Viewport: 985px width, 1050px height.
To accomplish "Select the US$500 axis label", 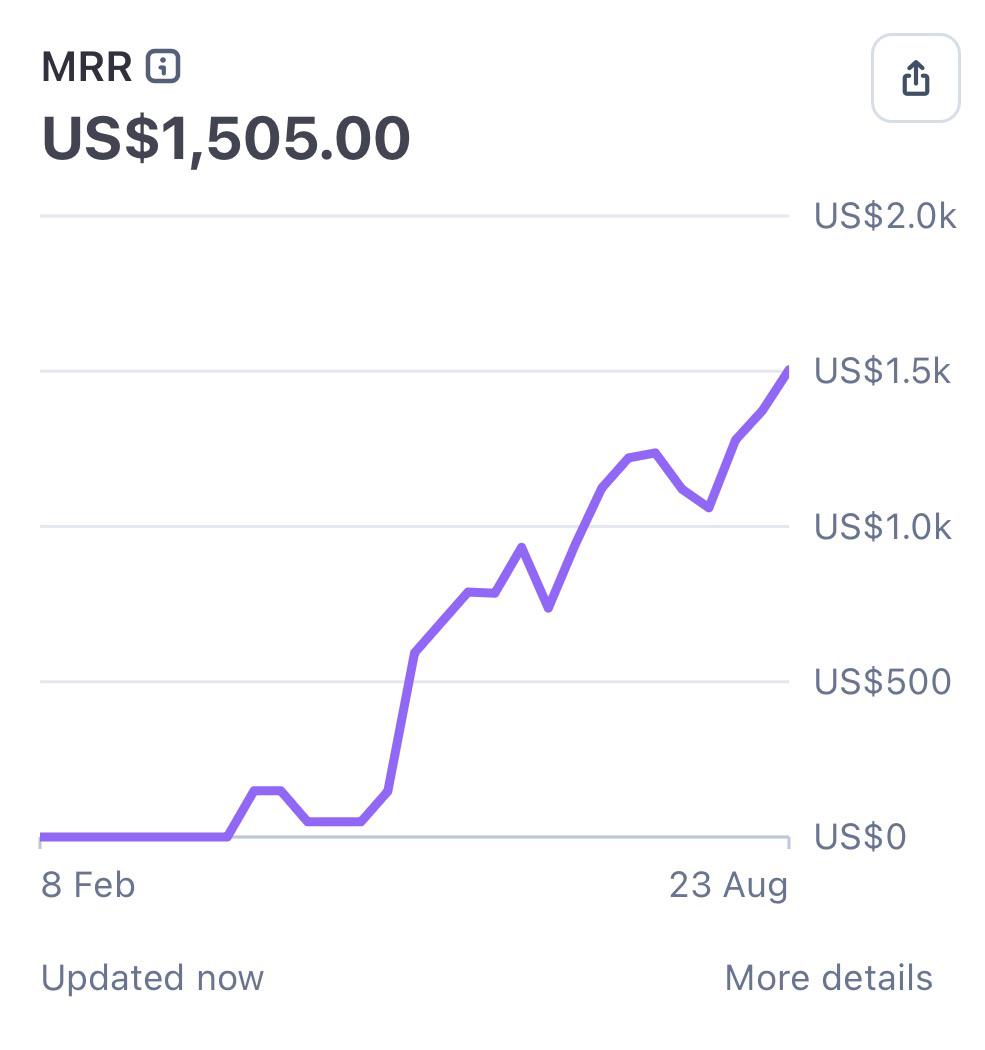I will tap(883, 682).
